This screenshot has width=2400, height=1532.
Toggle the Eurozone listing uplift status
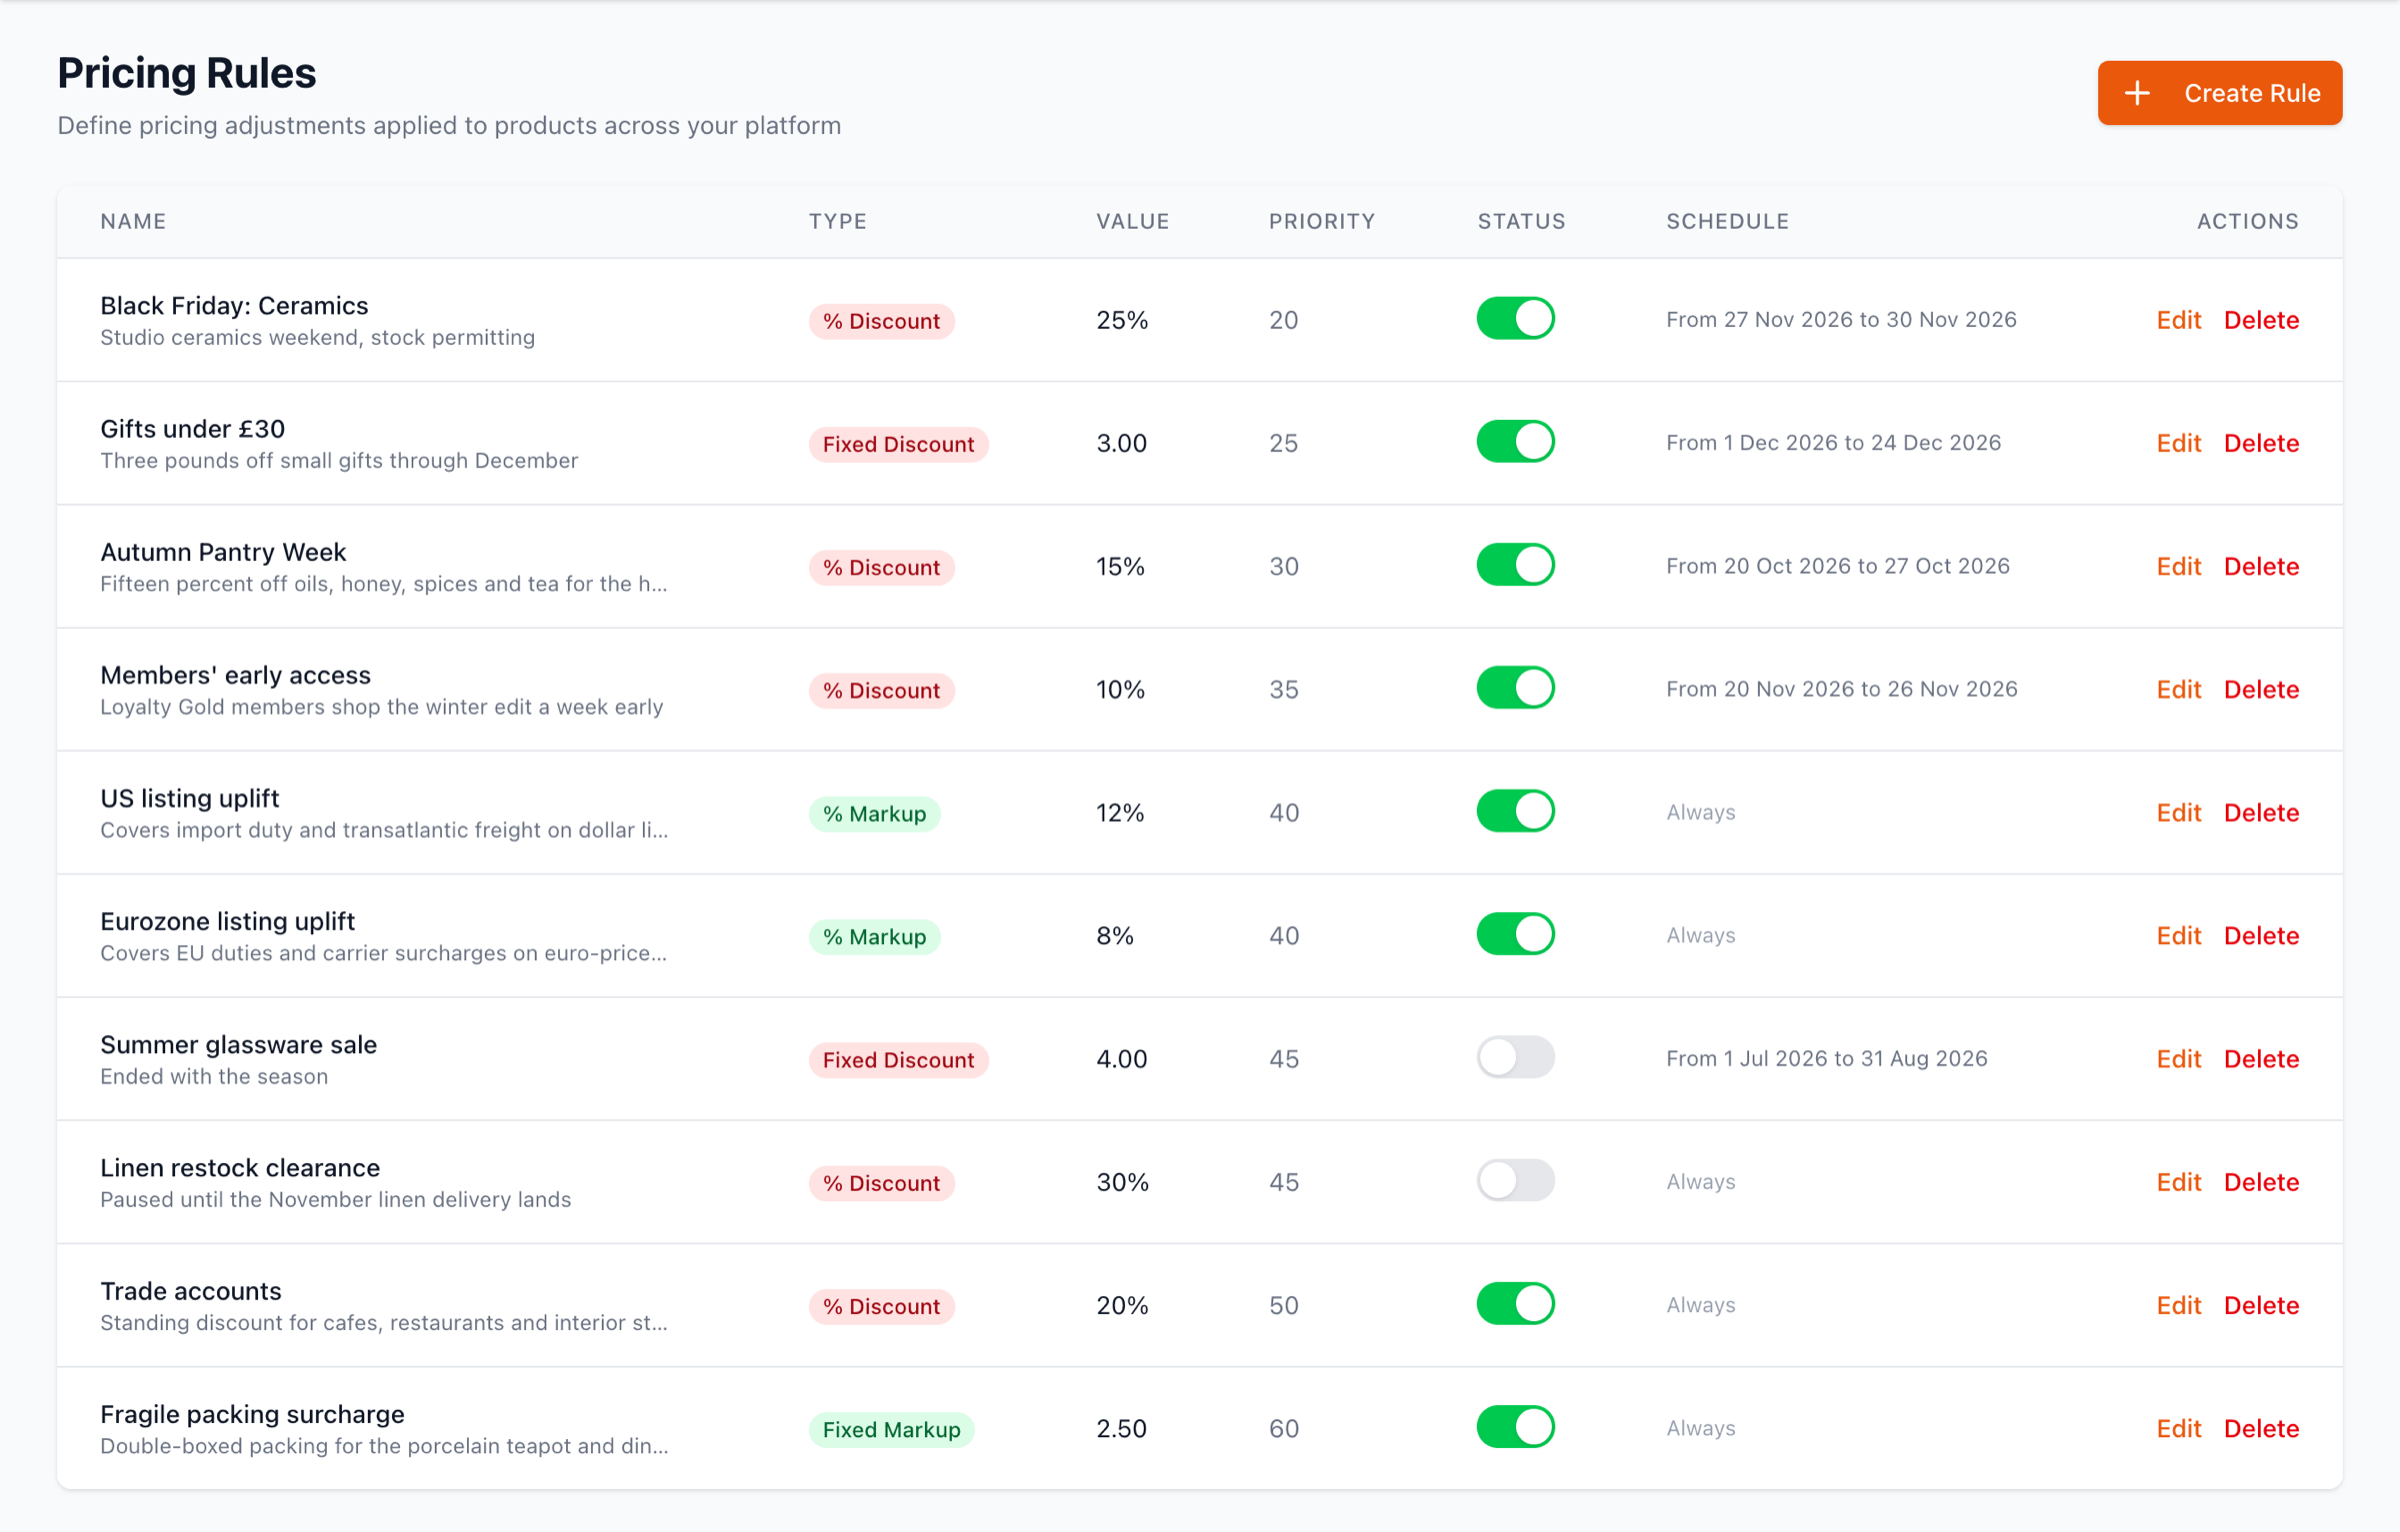coord(1515,934)
